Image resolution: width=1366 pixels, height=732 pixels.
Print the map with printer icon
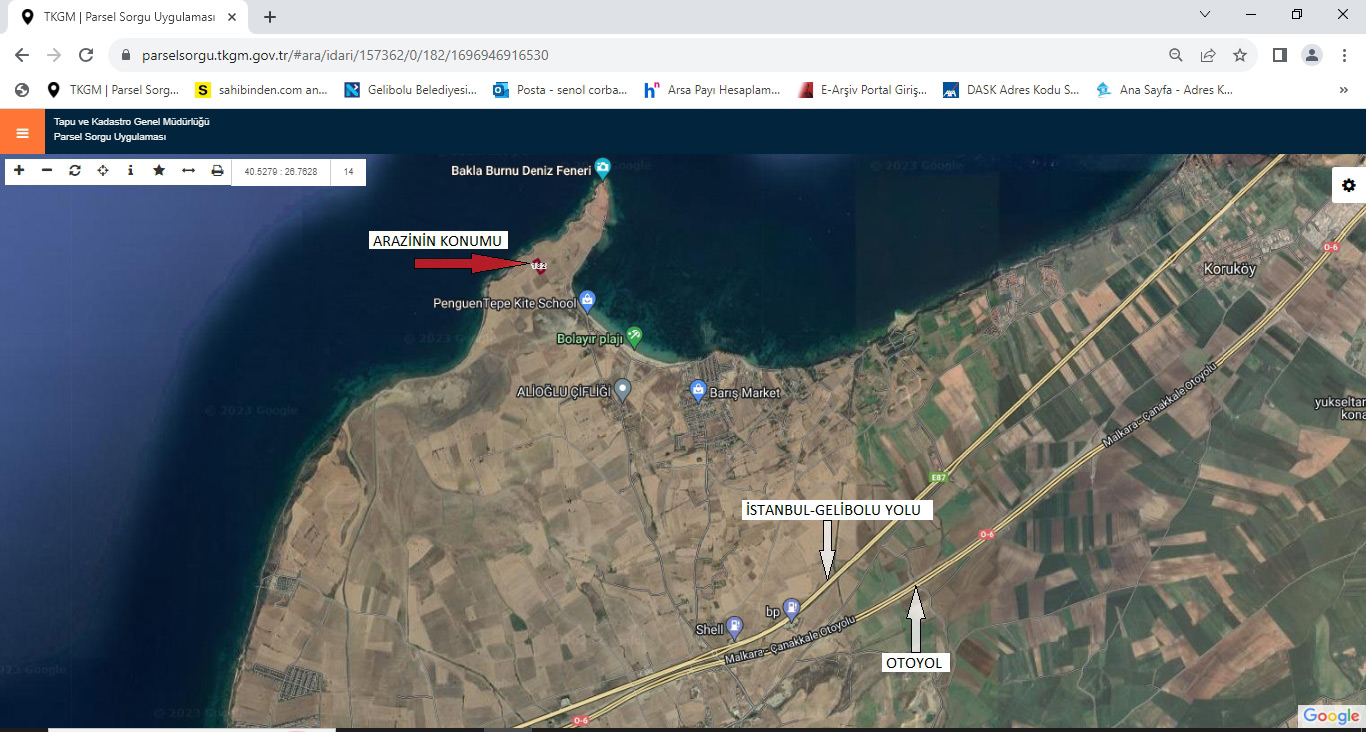[x=217, y=171]
